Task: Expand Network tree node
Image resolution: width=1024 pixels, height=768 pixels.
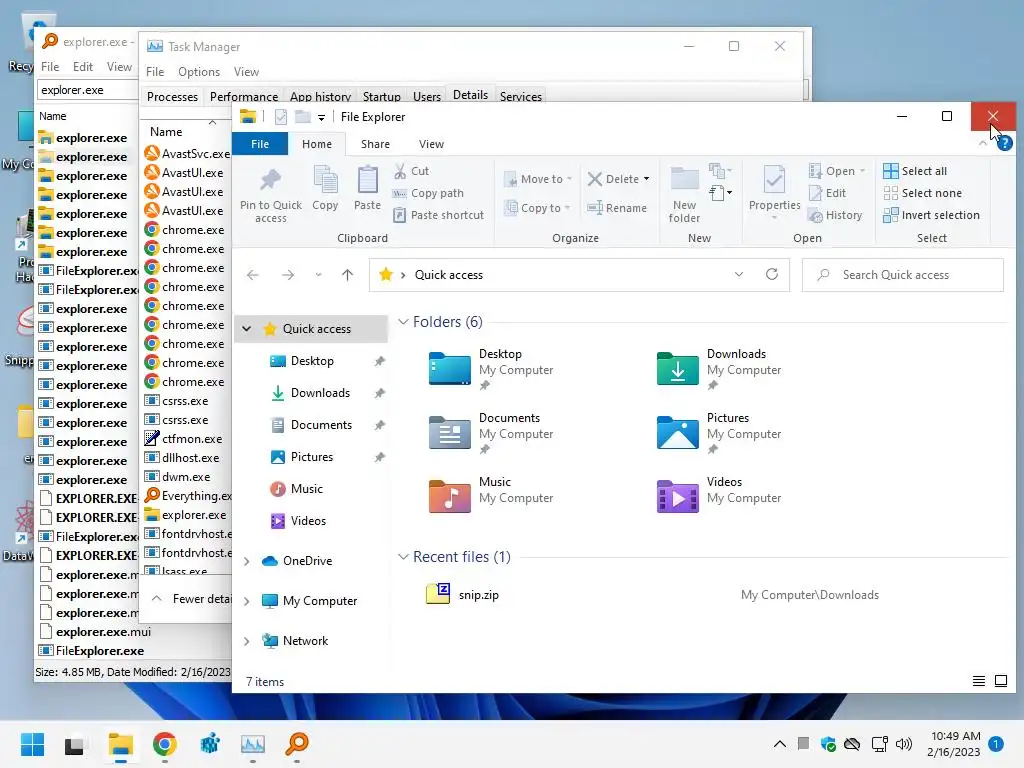Action: [x=247, y=641]
